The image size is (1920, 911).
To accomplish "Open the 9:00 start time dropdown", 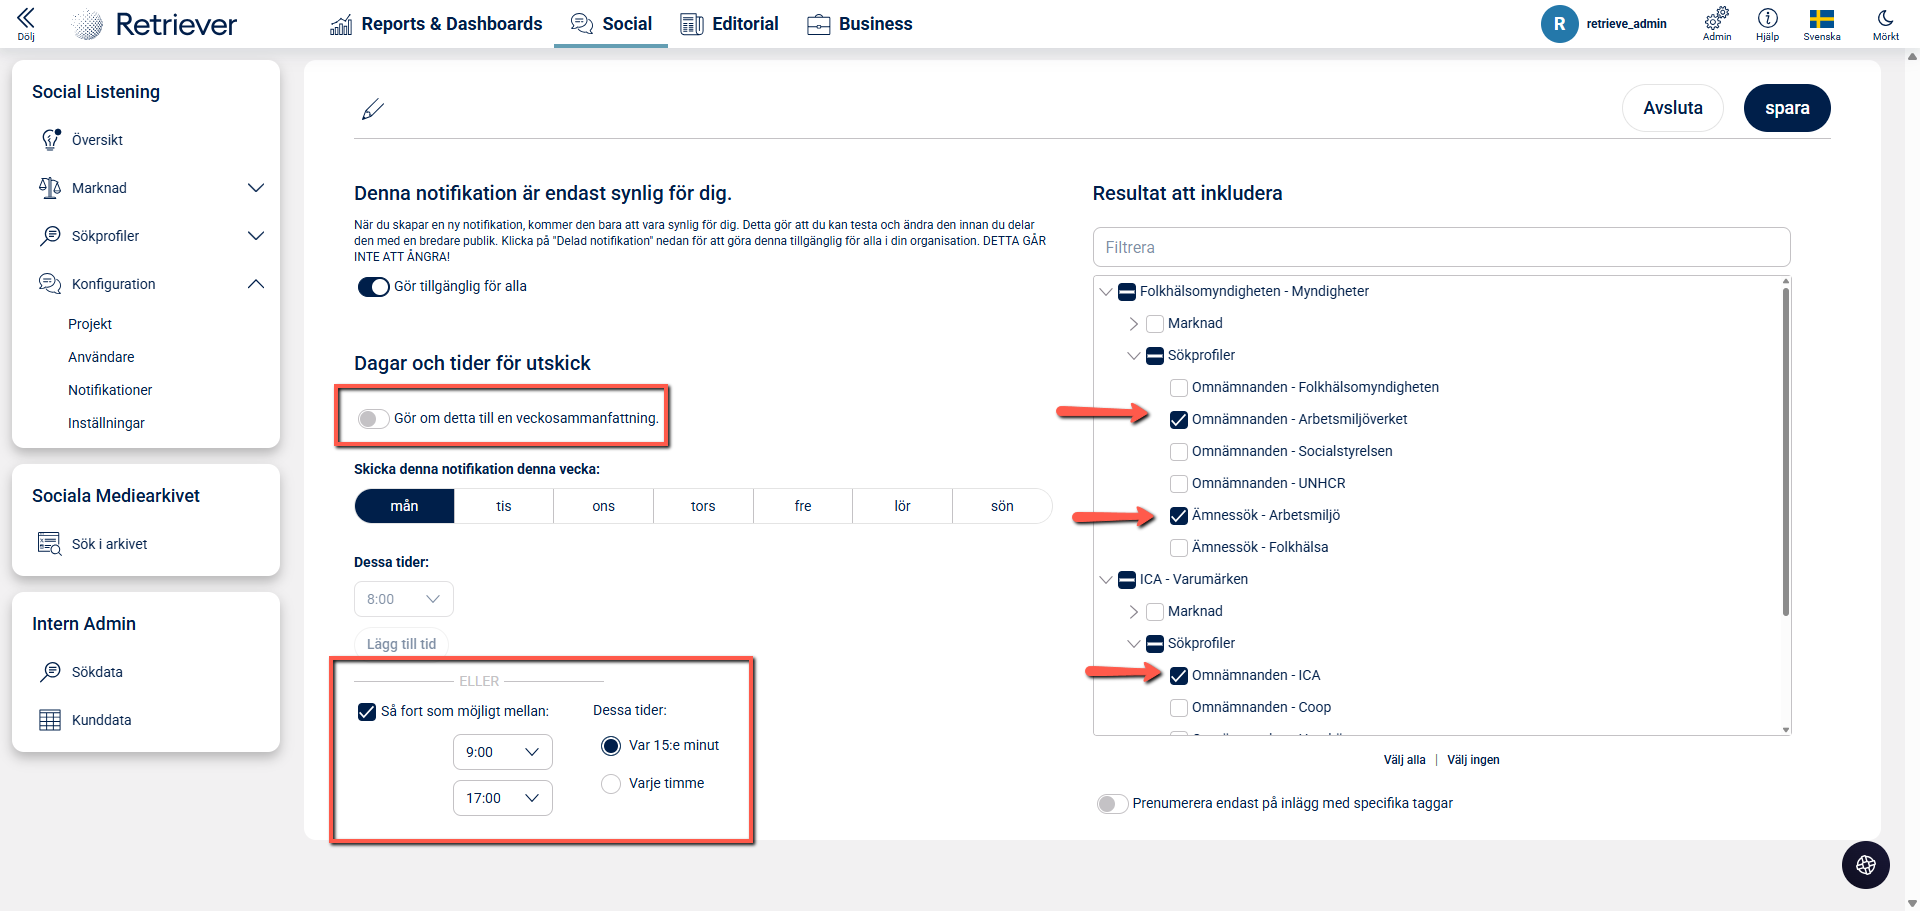I will point(502,752).
